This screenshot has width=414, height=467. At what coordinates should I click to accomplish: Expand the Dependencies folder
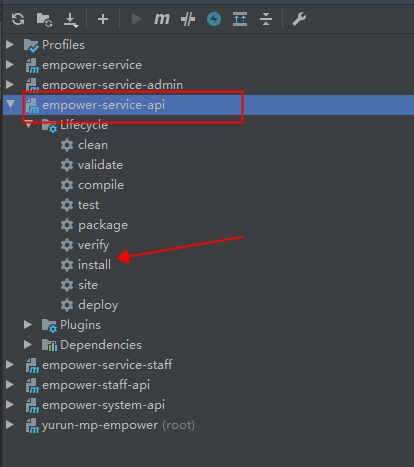[x=28, y=345]
